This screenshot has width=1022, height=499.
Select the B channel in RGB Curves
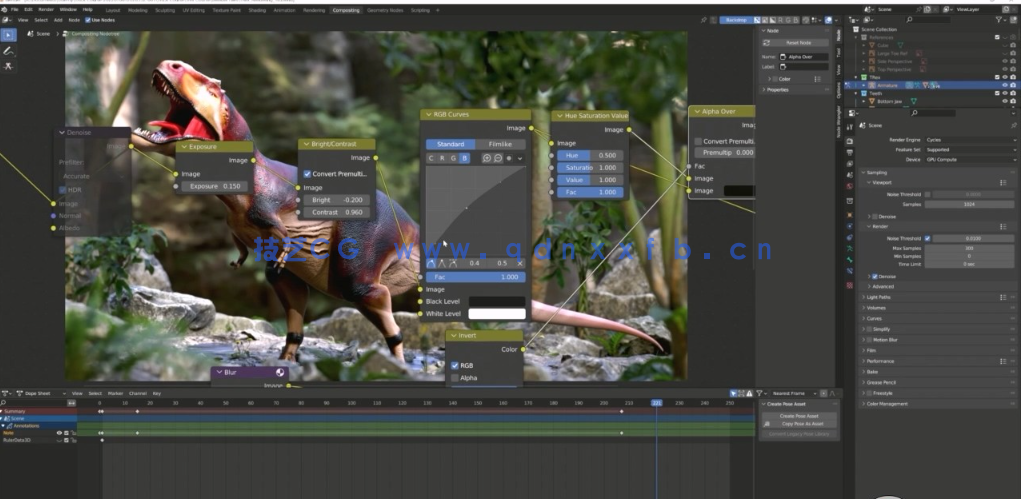point(464,158)
